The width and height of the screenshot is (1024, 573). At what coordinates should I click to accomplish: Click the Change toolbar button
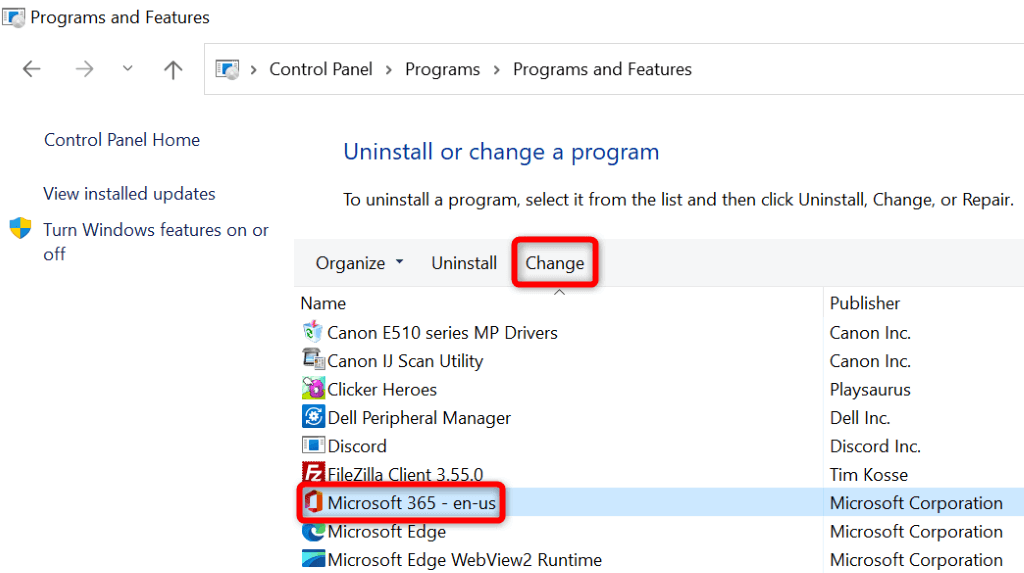[x=554, y=263]
